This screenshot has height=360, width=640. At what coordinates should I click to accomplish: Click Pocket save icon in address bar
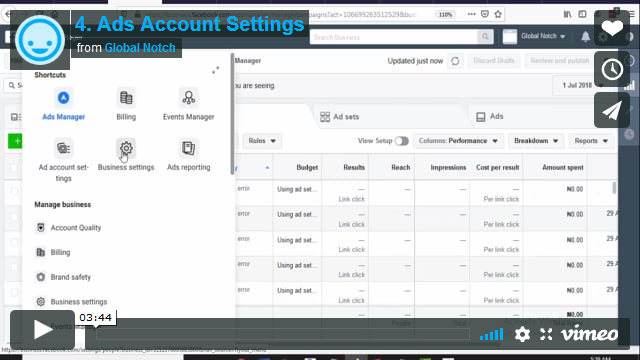click(484, 14)
